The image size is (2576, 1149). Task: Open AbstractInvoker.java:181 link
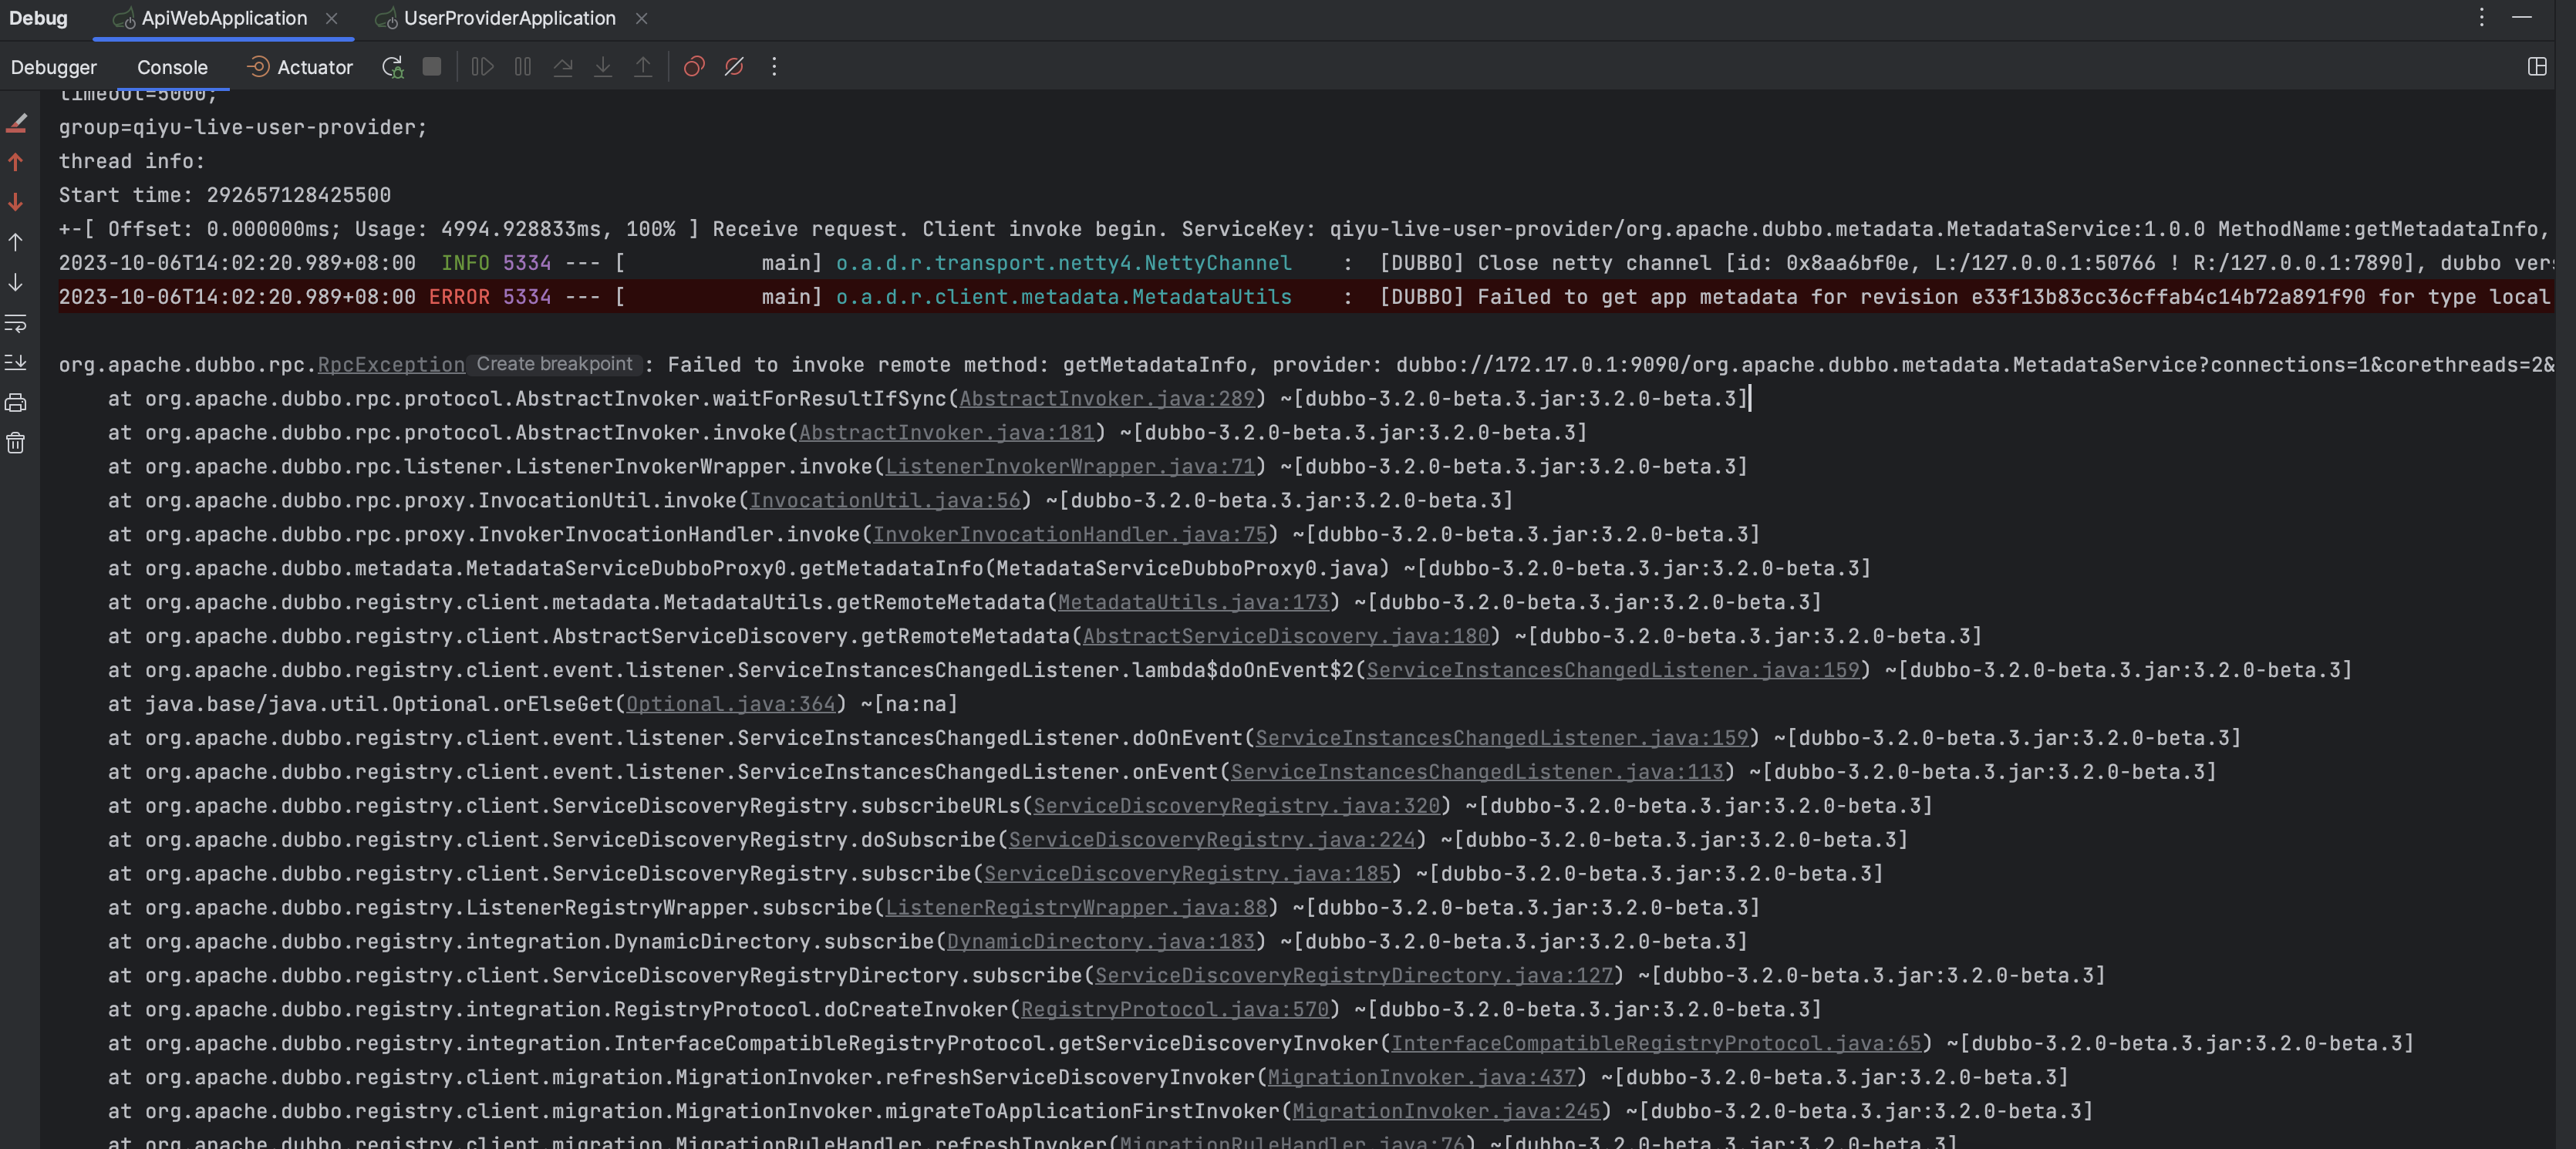click(946, 433)
